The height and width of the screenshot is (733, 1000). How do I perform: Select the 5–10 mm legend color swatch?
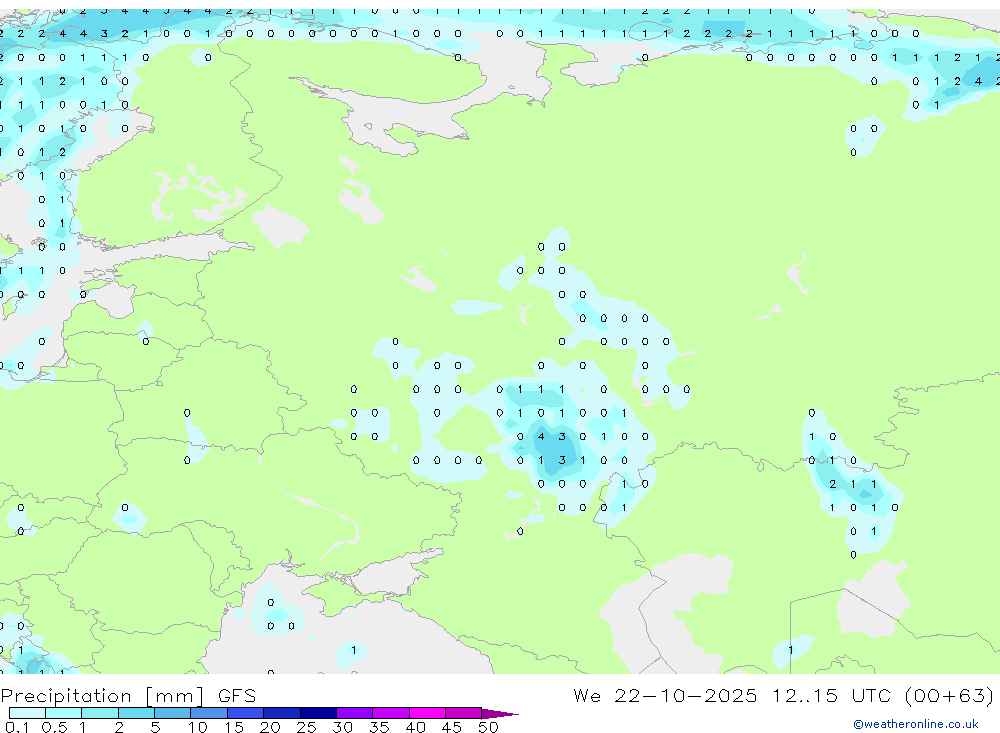click(173, 713)
